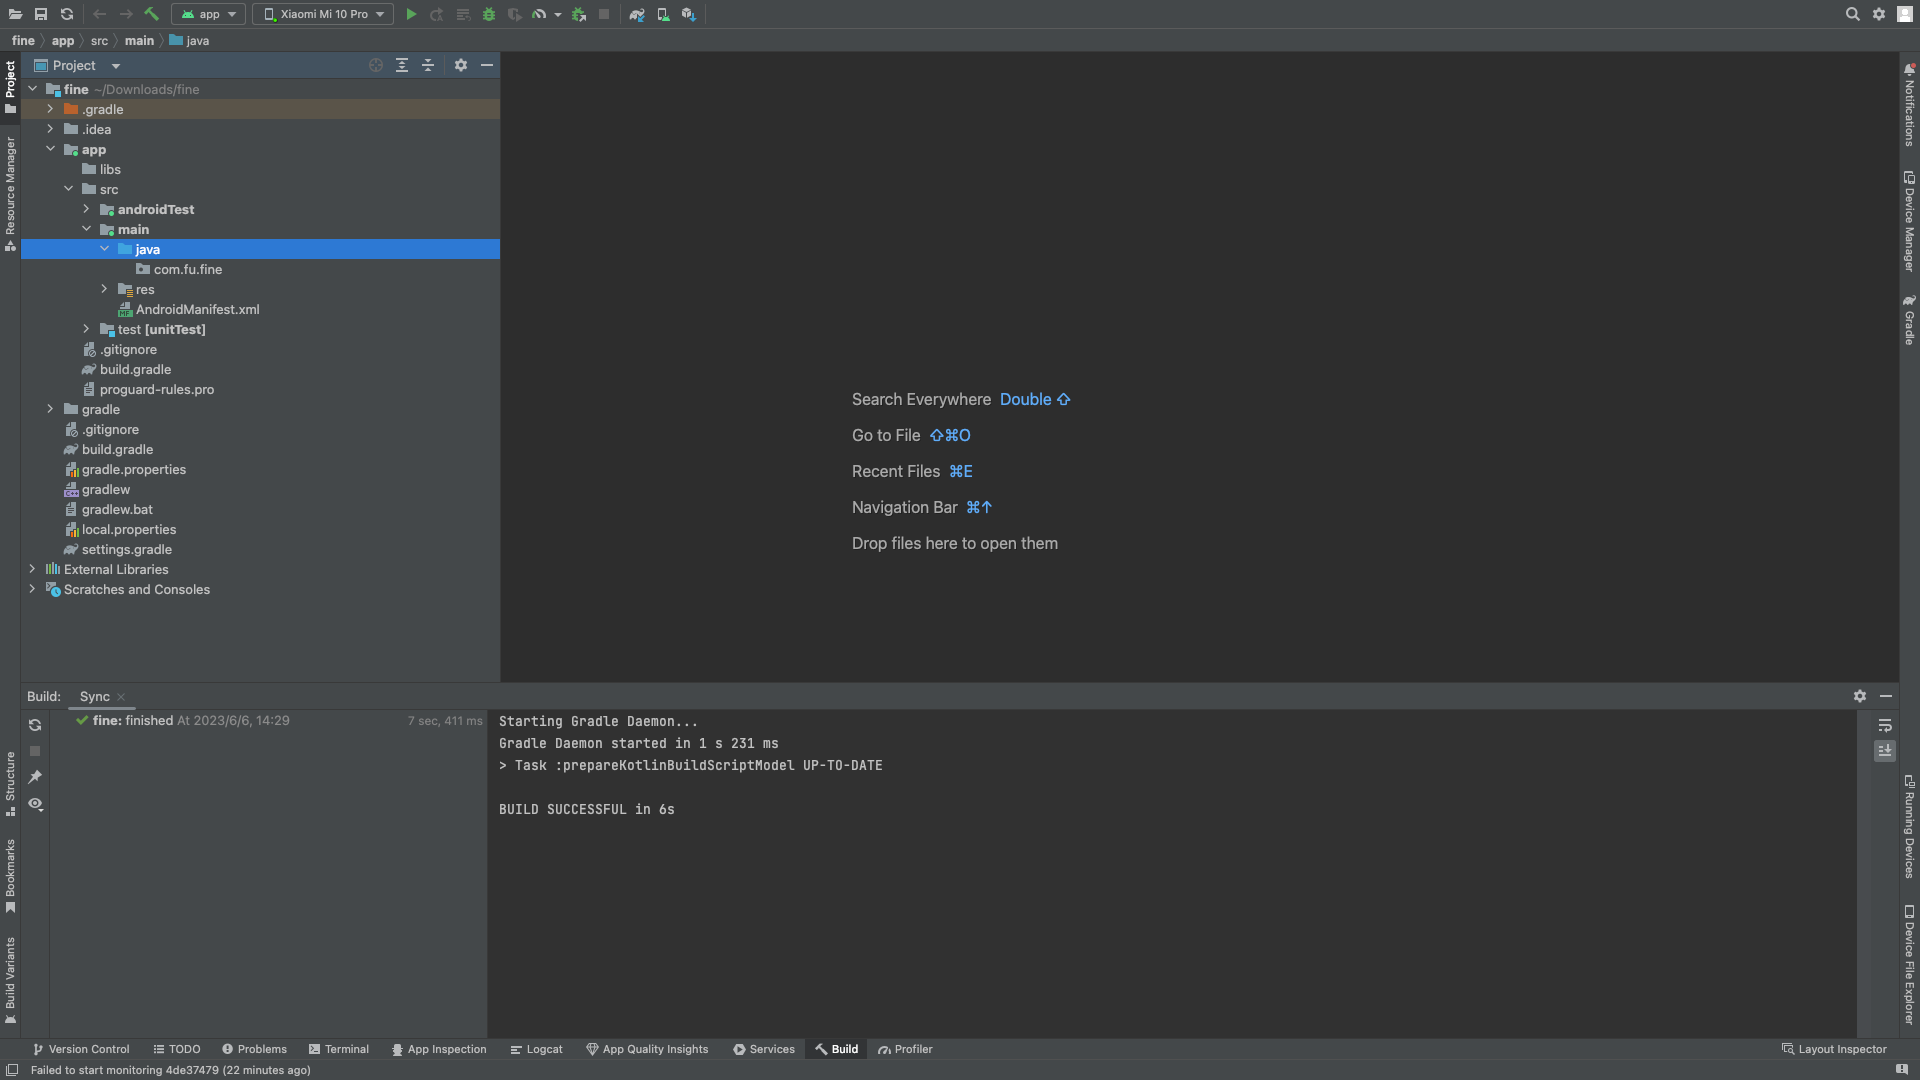Toggle the Bookmarks side tab
1920x1080 pixels.
click(10, 876)
